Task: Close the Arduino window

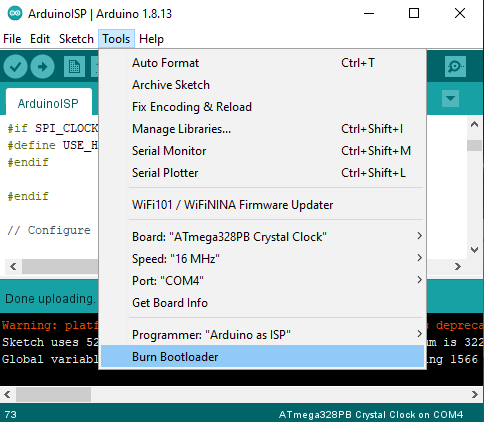Action: click(460, 14)
